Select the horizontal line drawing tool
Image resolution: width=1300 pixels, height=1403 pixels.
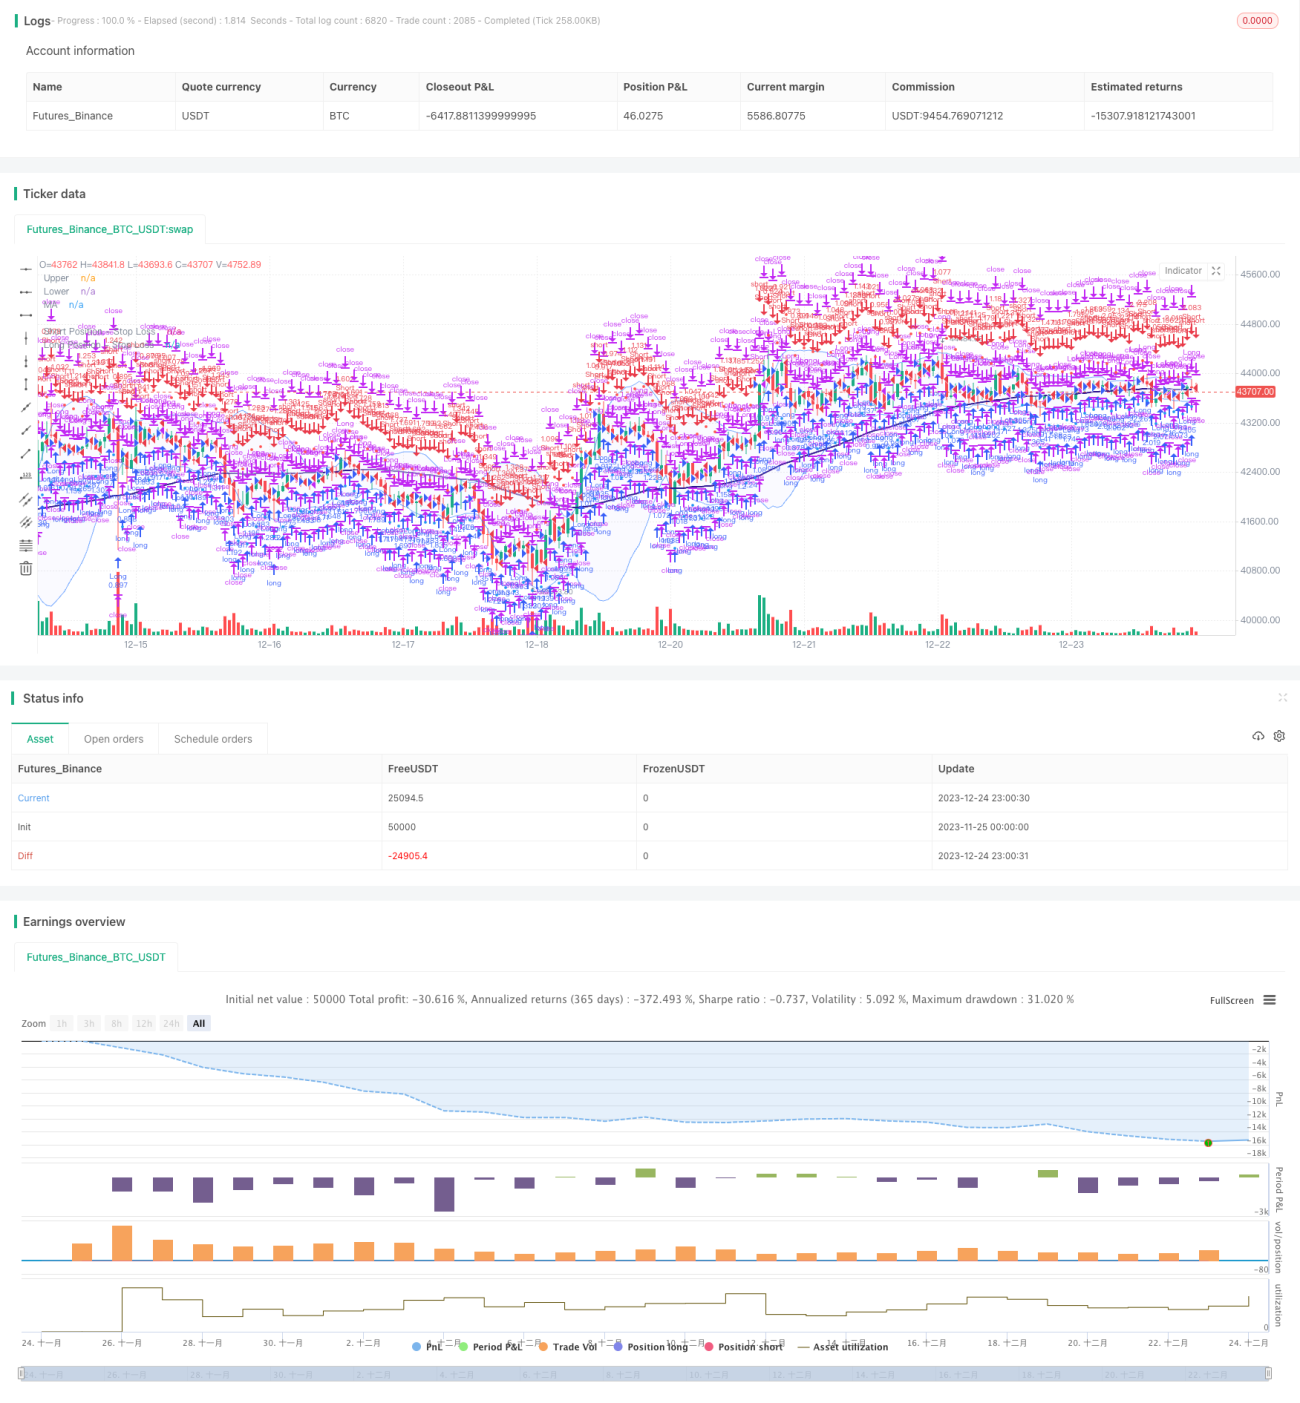pos(26,269)
